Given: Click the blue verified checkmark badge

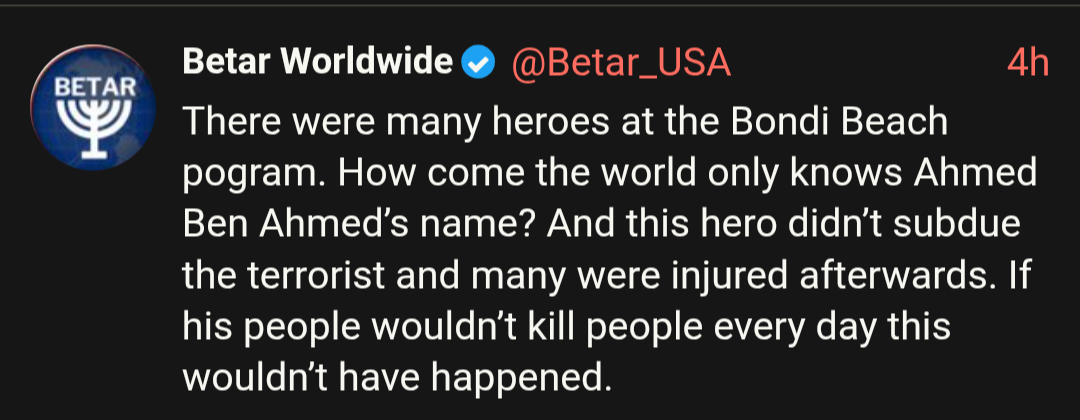Looking at the screenshot, I should [x=479, y=64].
